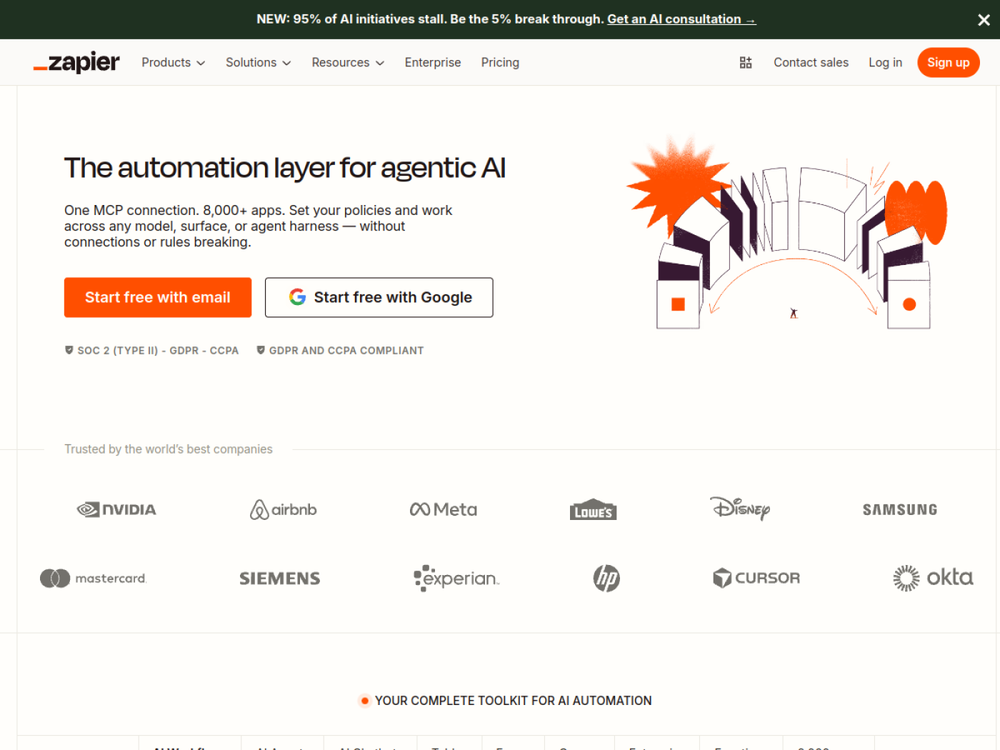1000x750 pixels.
Task: Click the Zapier logo
Action: coord(77,62)
